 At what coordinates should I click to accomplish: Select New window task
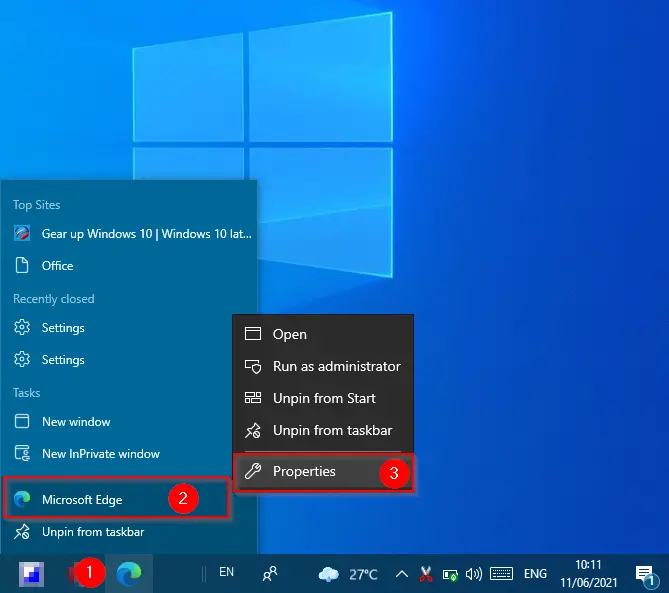pyautogui.click(x=129, y=421)
